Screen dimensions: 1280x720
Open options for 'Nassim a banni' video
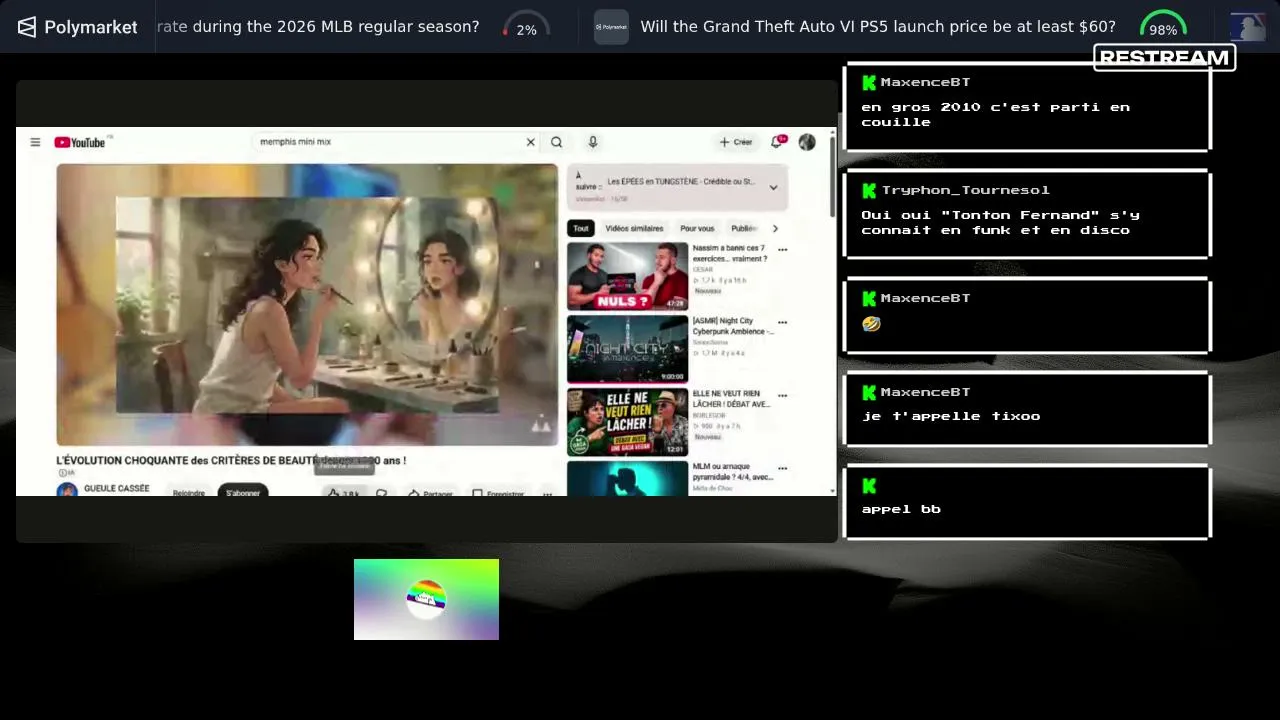[782, 250]
